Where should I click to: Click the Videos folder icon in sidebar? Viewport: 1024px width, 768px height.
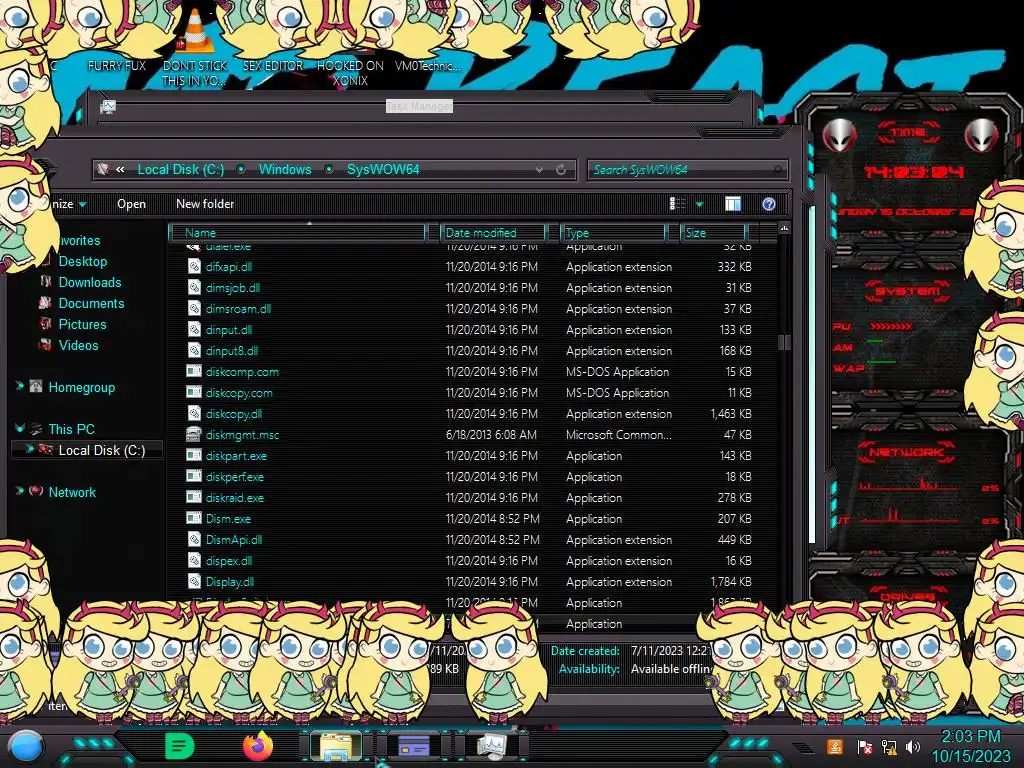(45, 345)
